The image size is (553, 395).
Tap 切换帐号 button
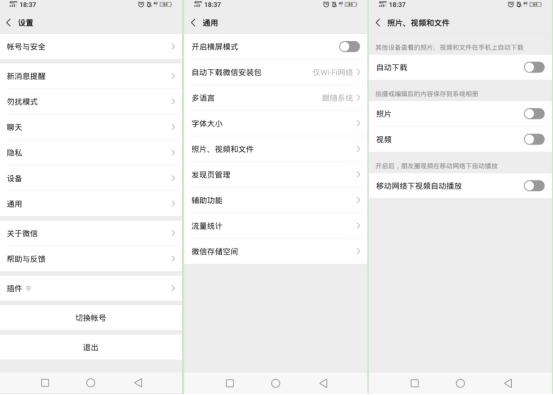click(91, 318)
